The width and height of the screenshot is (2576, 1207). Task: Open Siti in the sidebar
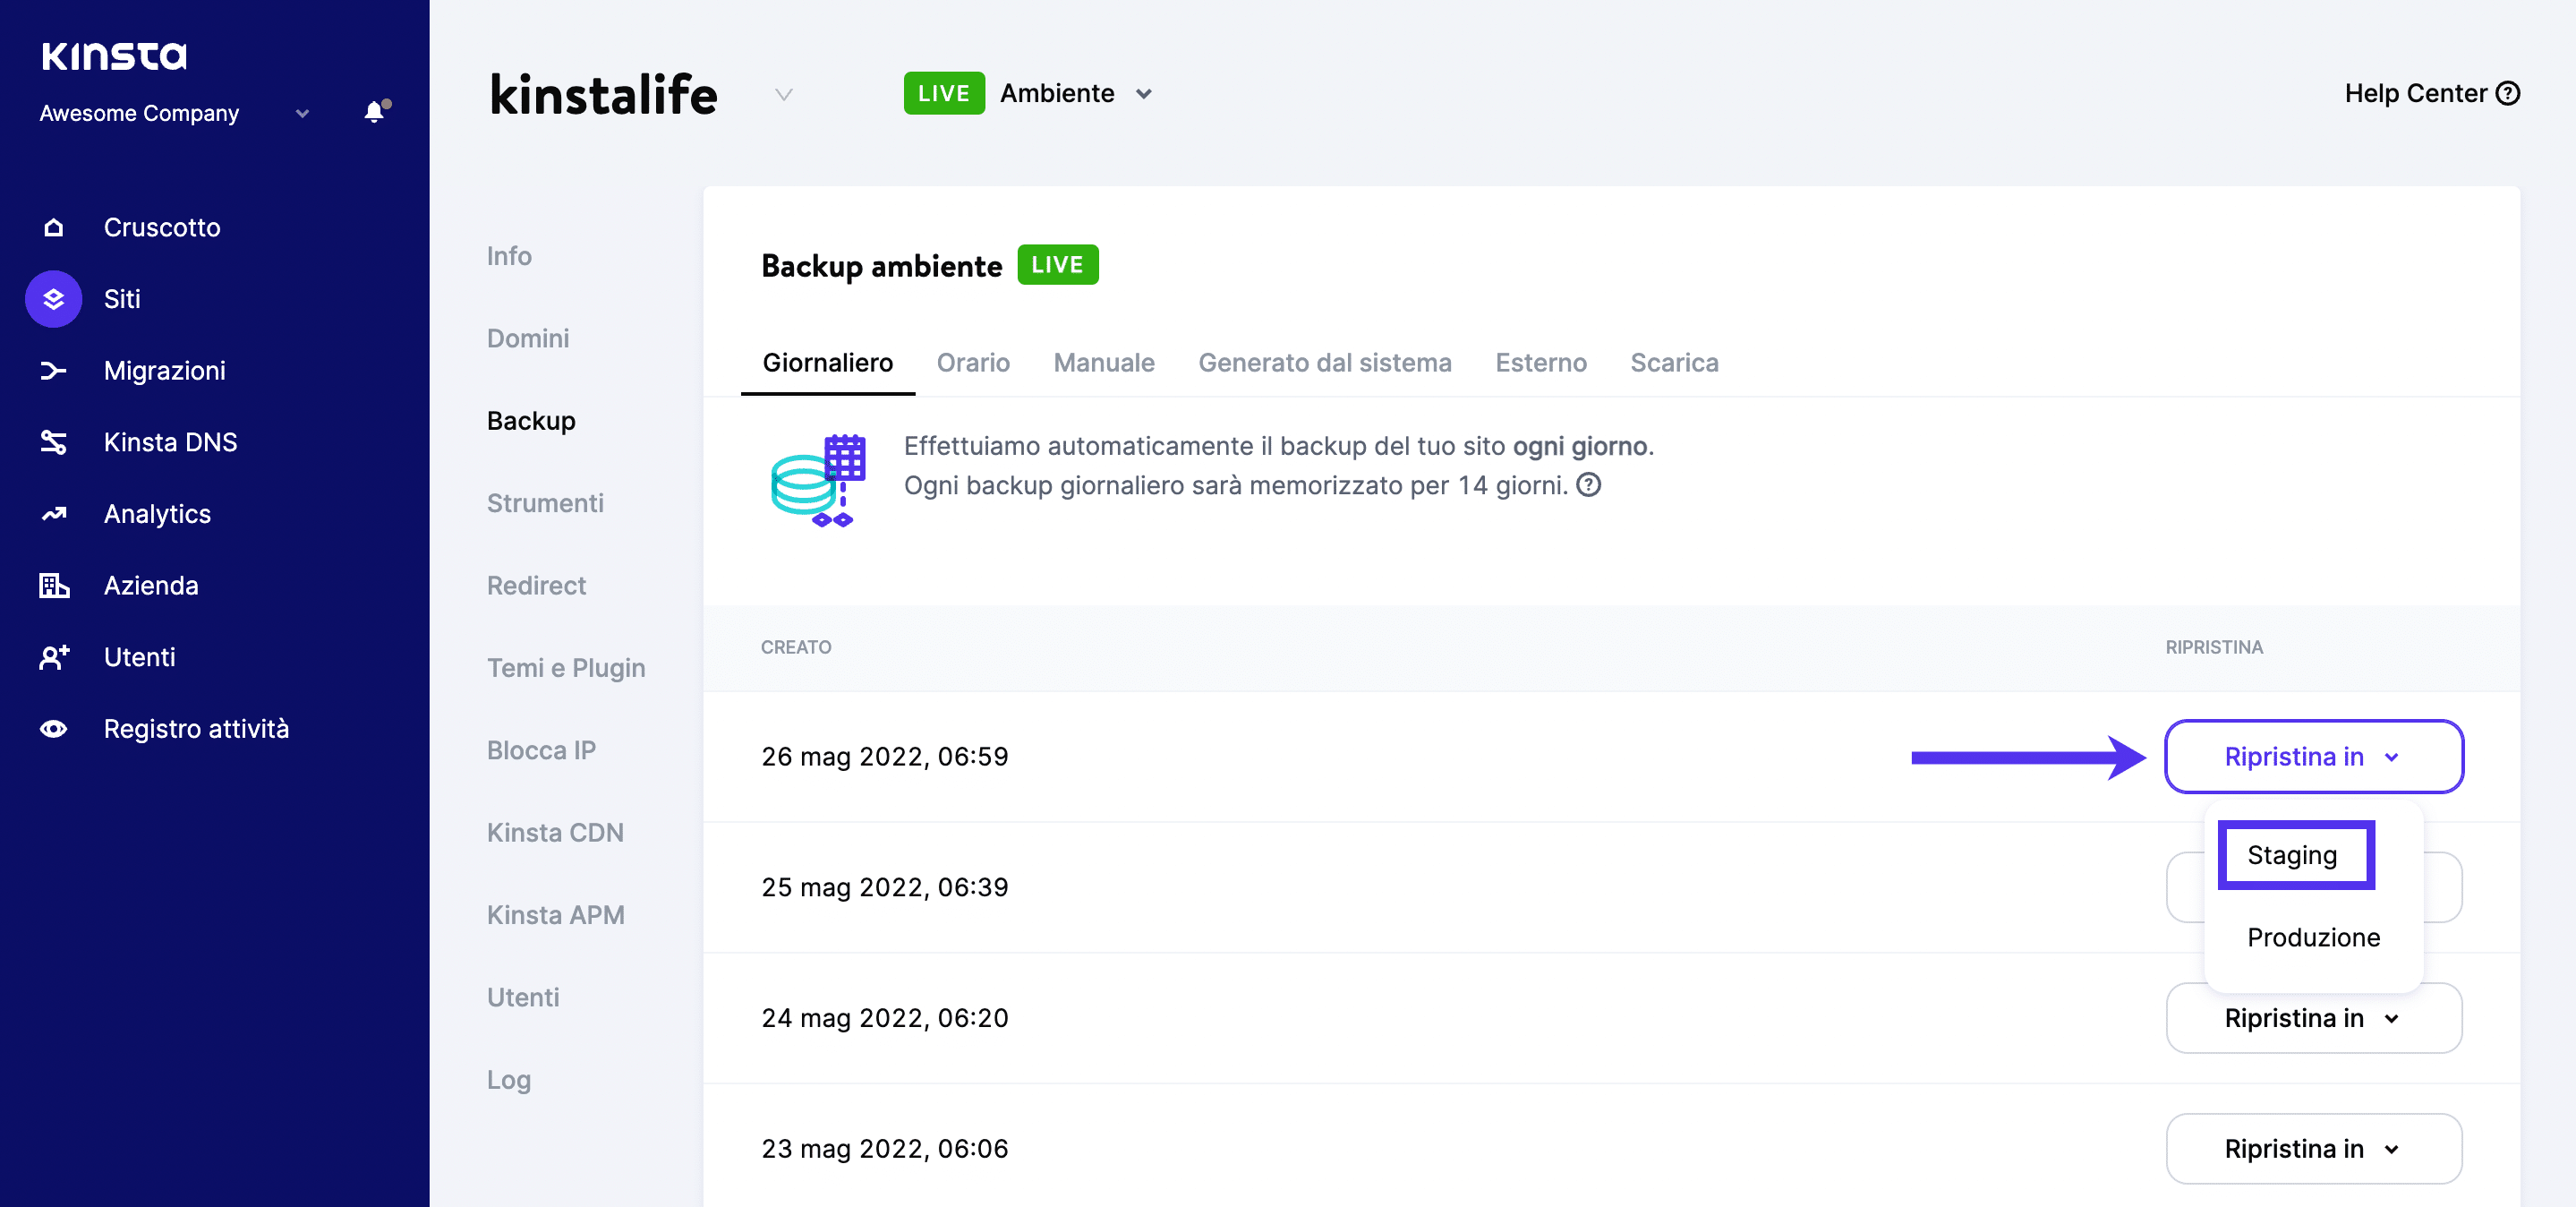coord(122,299)
